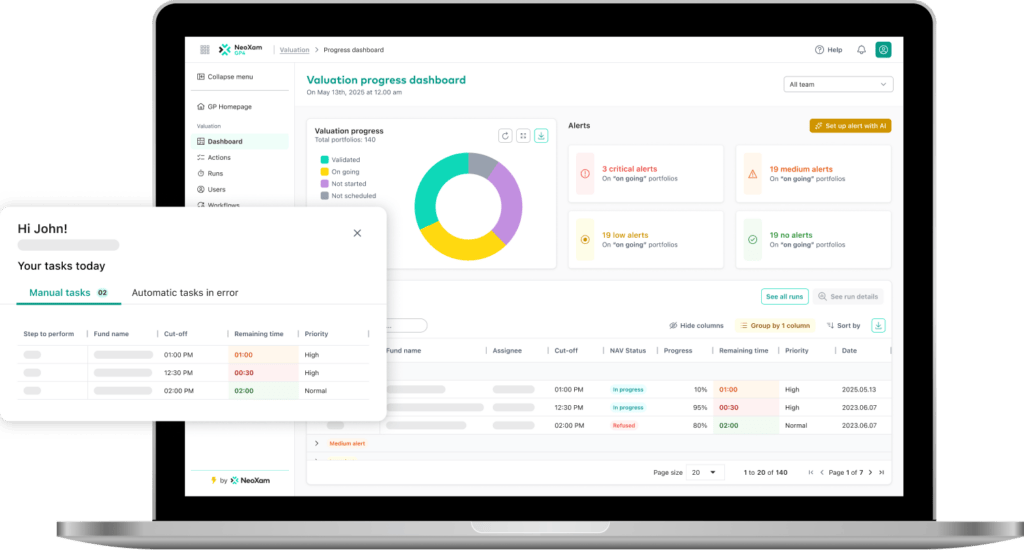Viewport: 1024px width, 550px height.
Task: Click the See all runs button
Action: (783, 297)
